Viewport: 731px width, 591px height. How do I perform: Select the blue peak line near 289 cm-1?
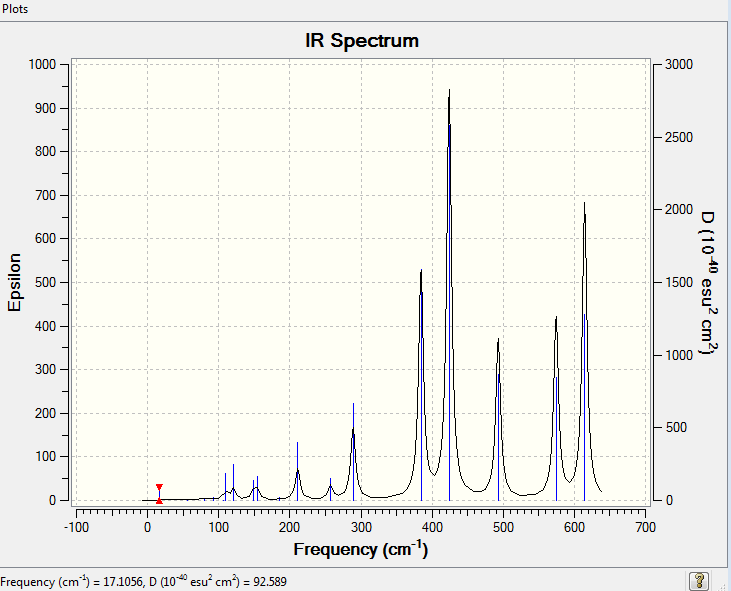pos(353,452)
